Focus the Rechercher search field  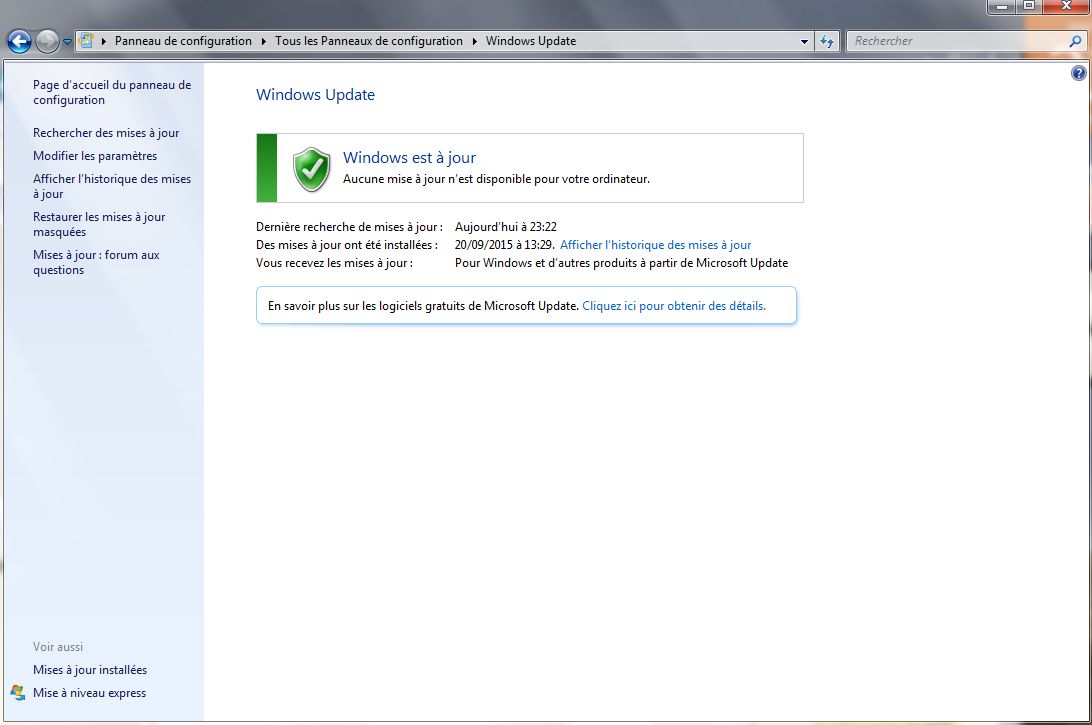[958, 41]
